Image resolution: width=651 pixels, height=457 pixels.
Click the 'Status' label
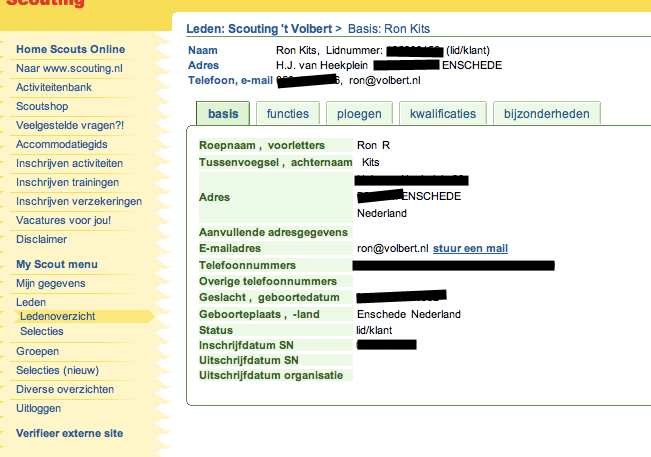215,330
